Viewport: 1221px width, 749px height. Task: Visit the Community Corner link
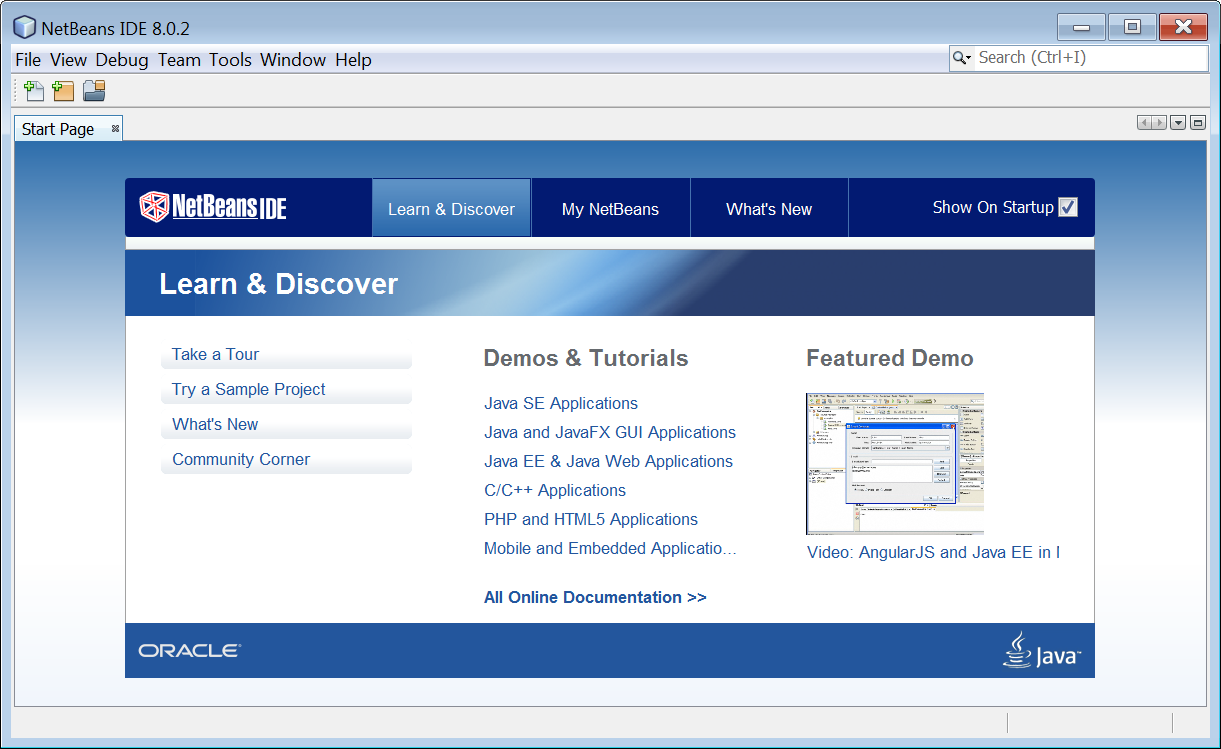(241, 459)
